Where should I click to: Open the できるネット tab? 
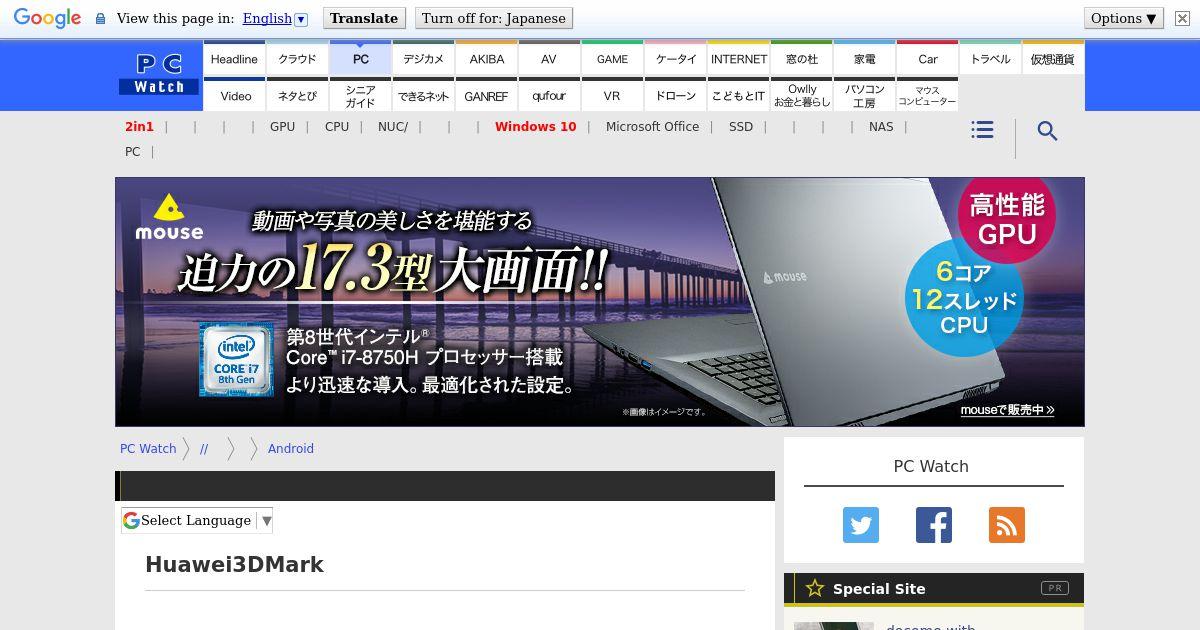click(423, 95)
